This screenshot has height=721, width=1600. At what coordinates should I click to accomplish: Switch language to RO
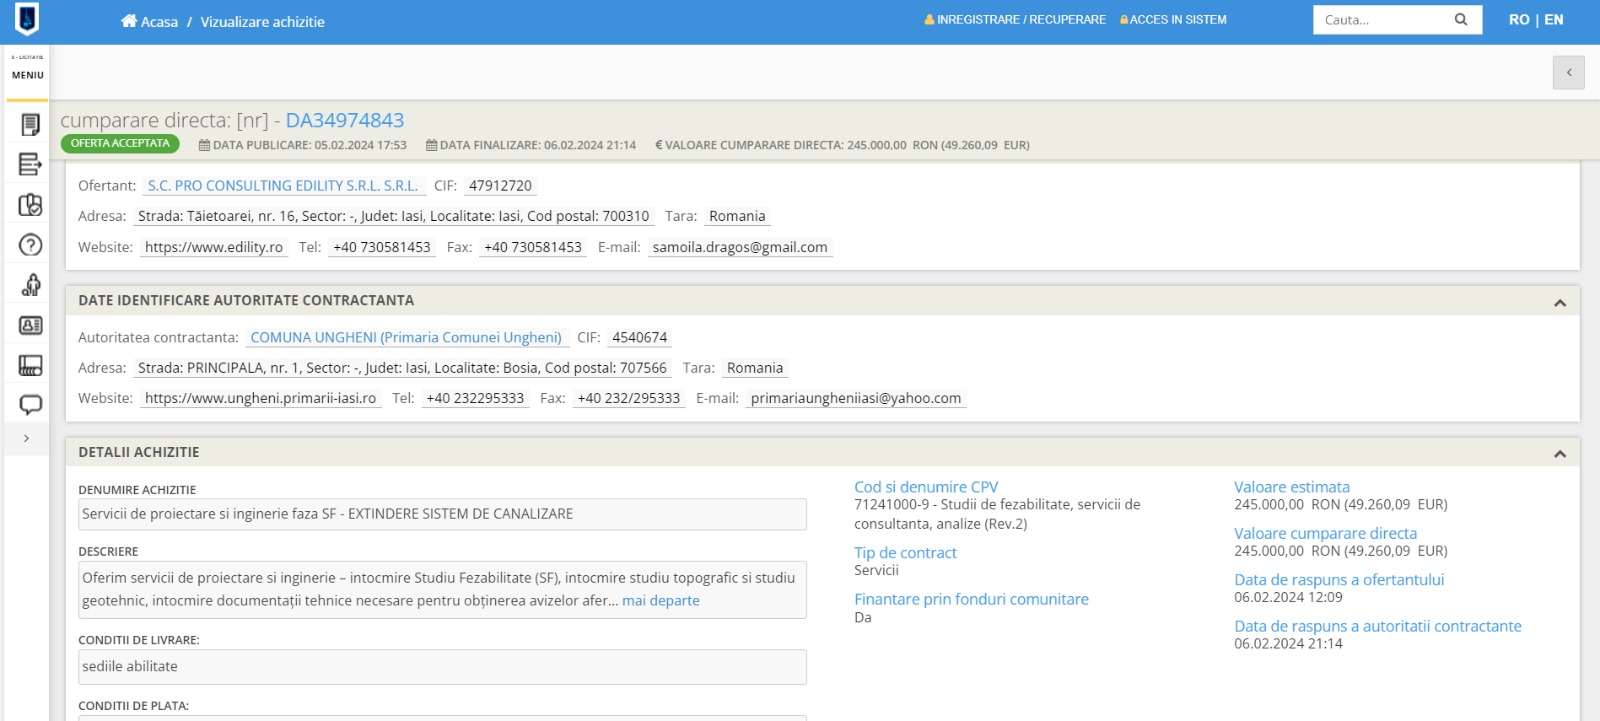(1519, 19)
